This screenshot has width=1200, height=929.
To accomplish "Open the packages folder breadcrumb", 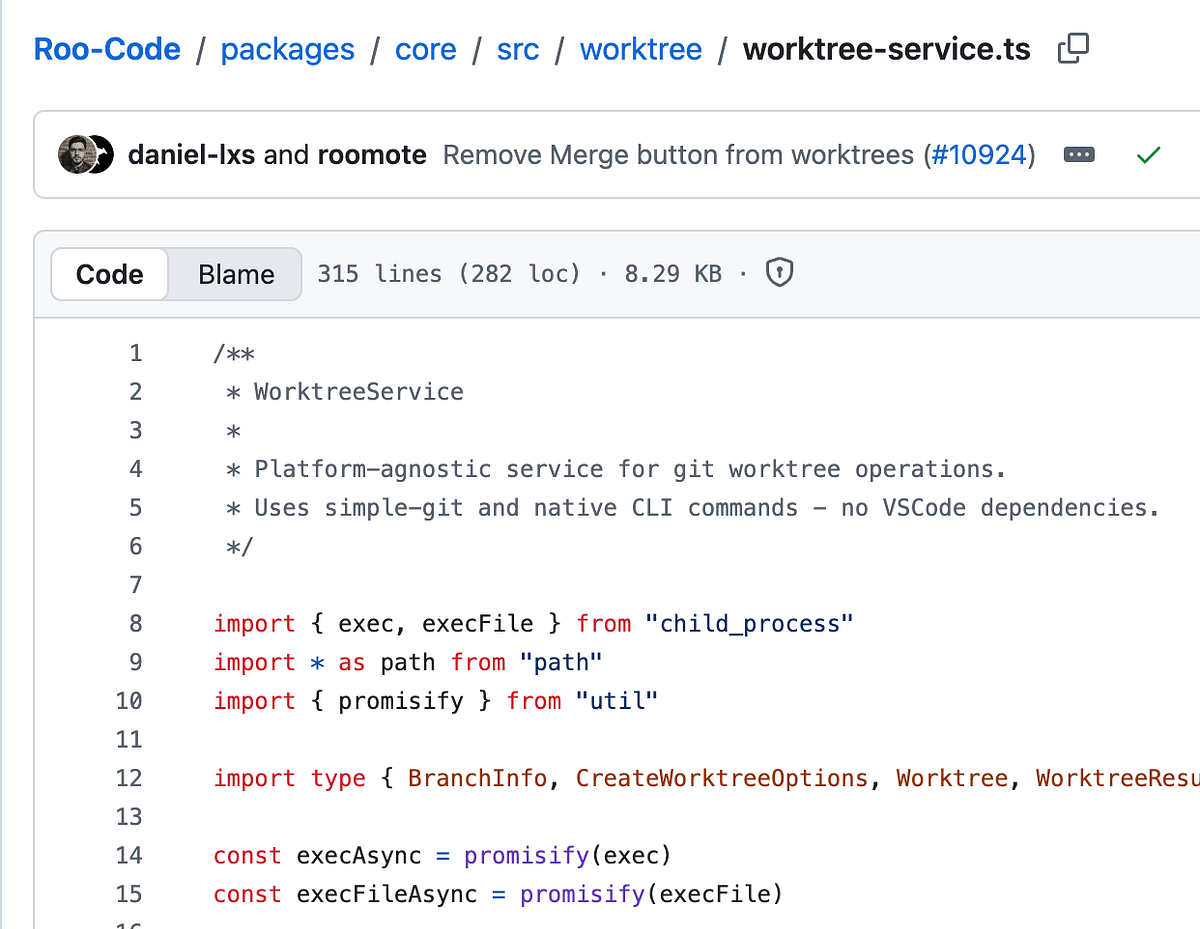I will pos(287,49).
